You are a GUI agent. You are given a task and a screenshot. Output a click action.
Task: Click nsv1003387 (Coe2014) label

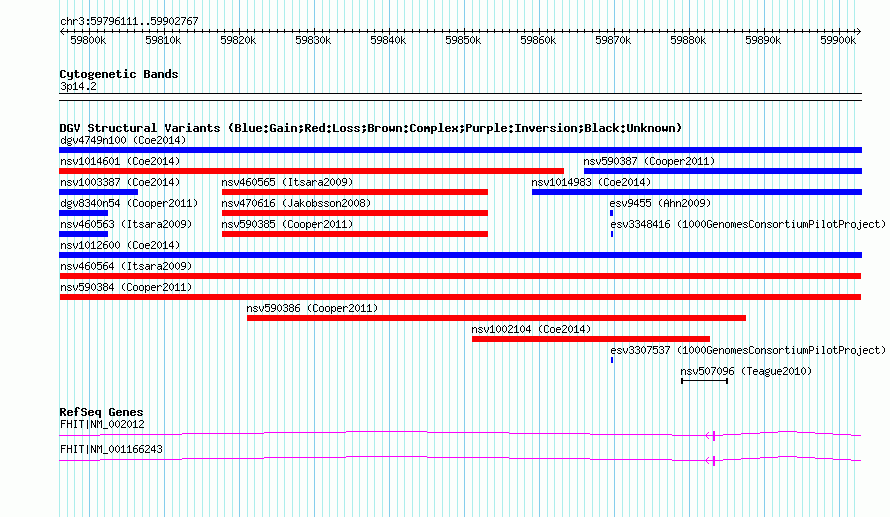[120, 182]
